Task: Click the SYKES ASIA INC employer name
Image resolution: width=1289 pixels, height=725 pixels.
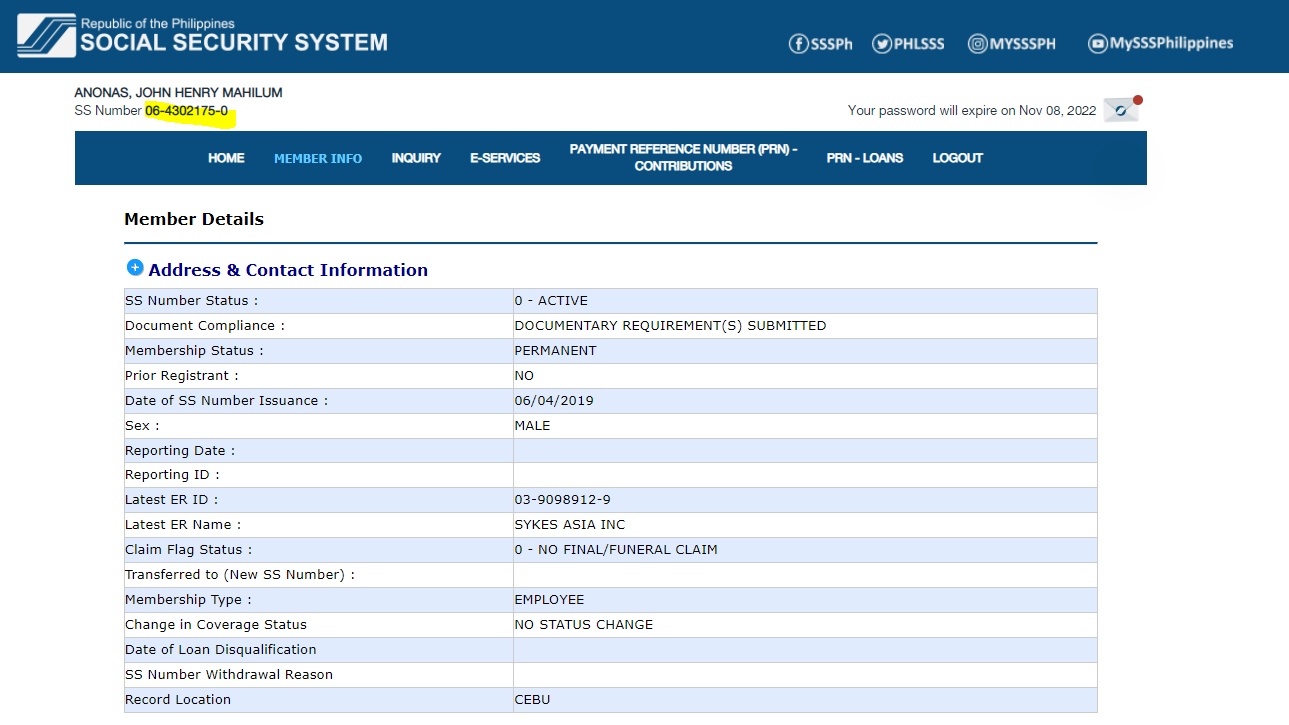Action: point(570,525)
